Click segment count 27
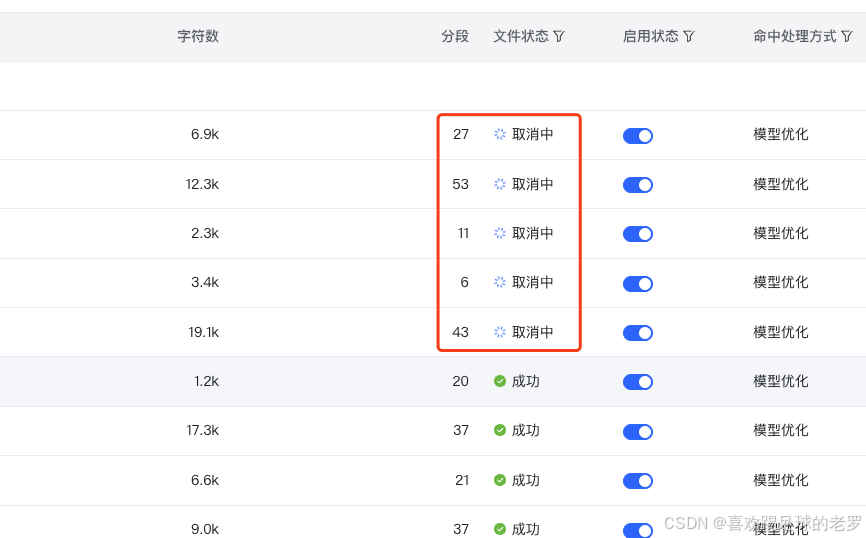Screen dimensions: 866x538 click(461, 134)
